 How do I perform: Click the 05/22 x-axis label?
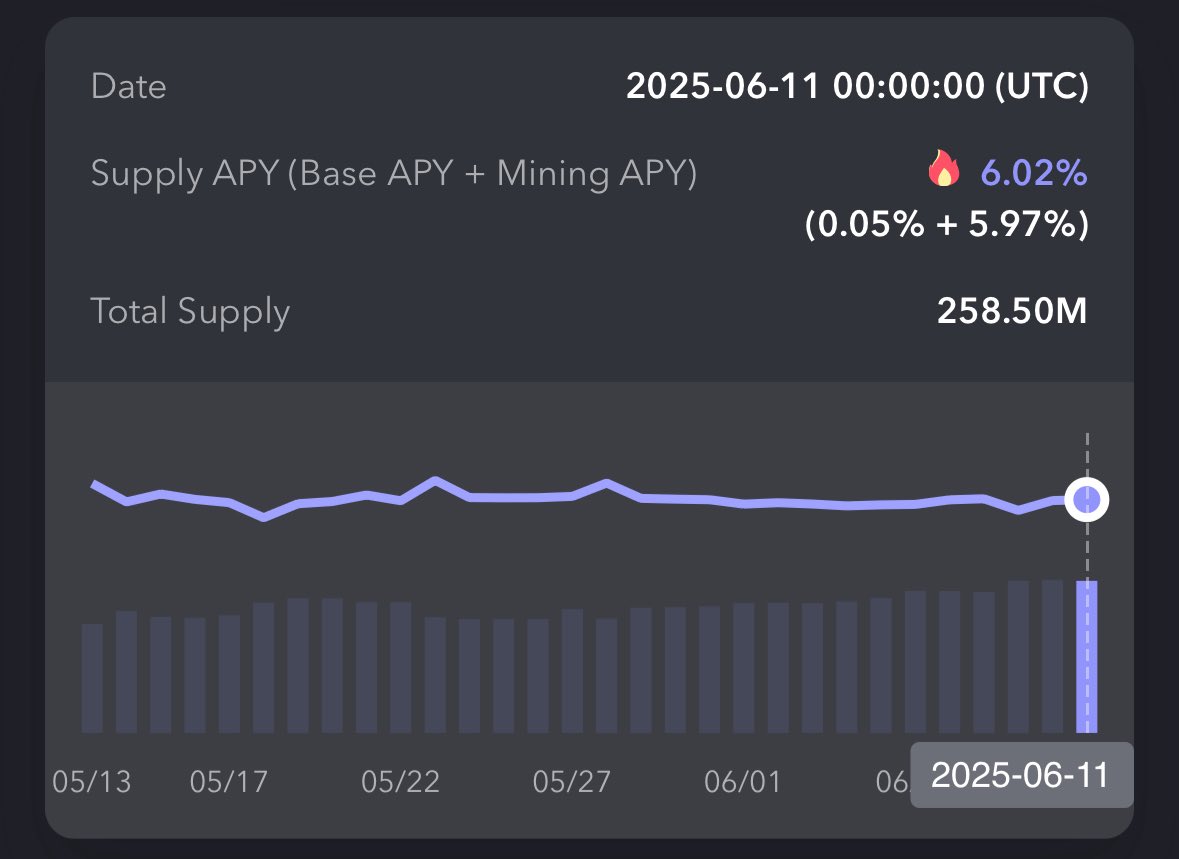[x=400, y=780]
